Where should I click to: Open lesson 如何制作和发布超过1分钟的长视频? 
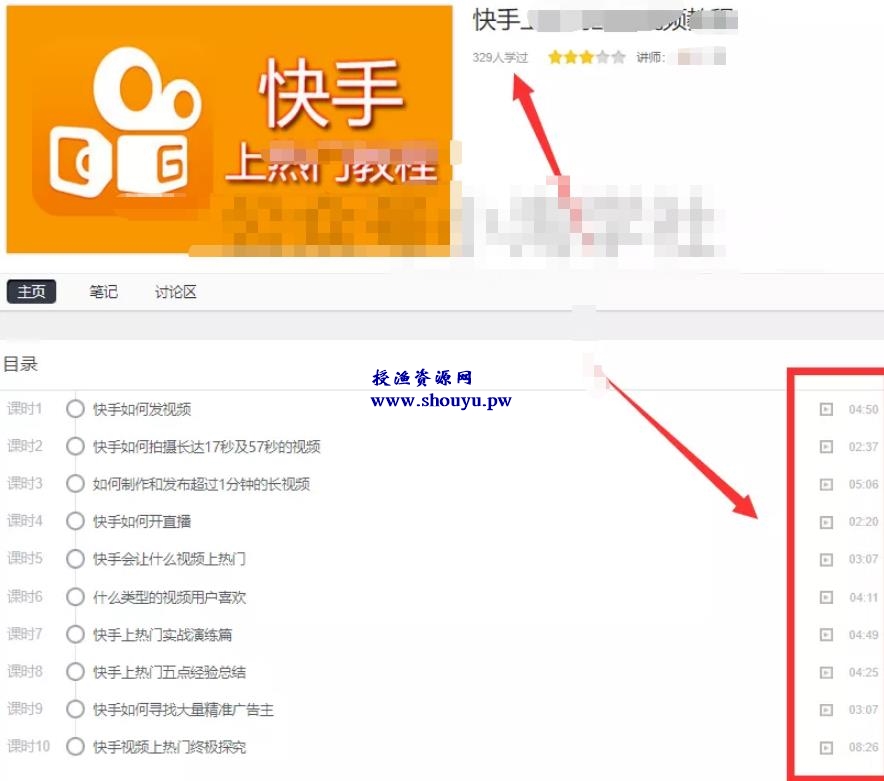201,484
